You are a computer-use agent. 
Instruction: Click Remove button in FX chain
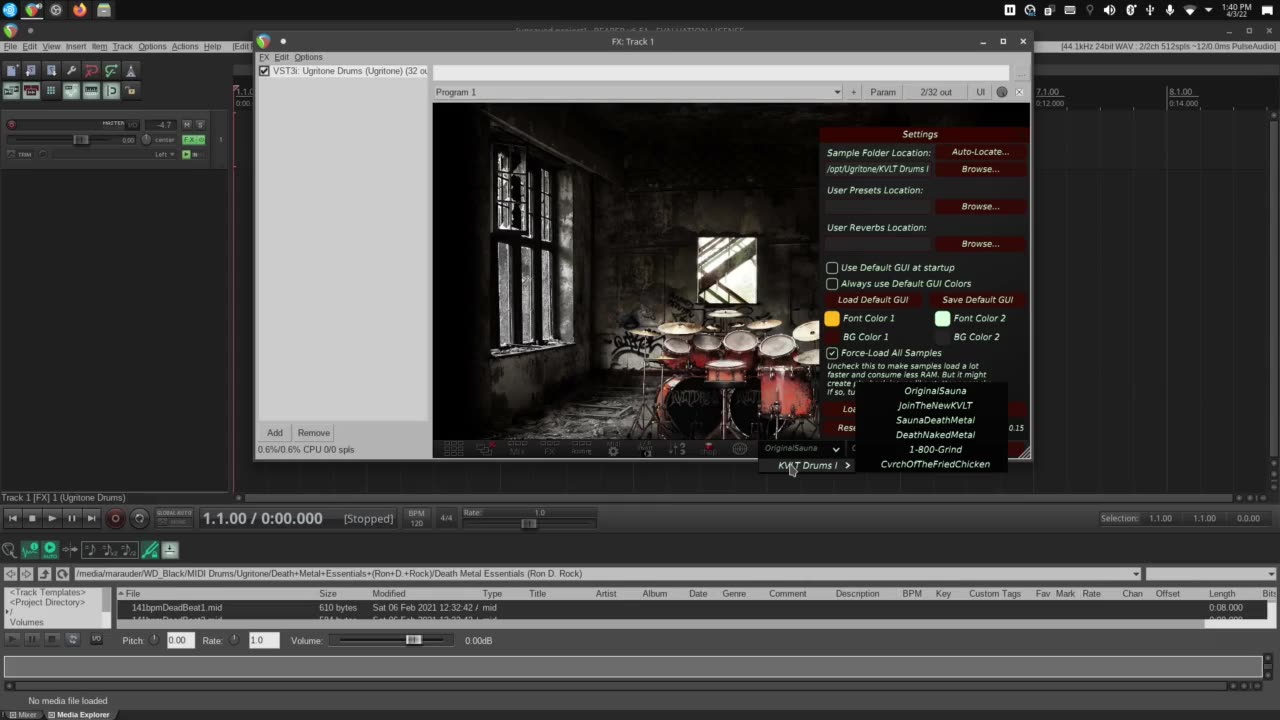click(313, 433)
